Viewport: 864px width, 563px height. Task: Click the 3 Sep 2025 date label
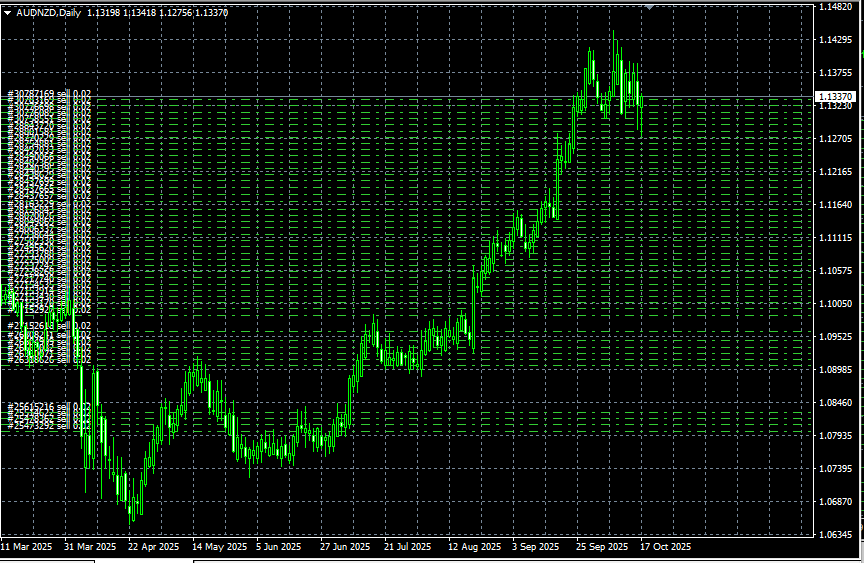click(534, 548)
